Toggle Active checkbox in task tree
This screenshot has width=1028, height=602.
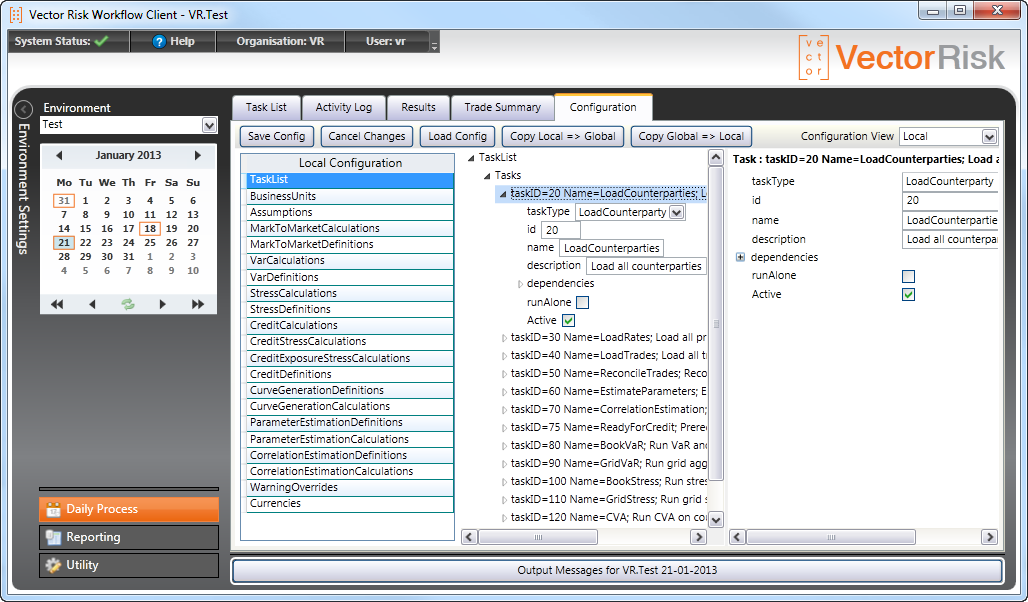point(568,321)
